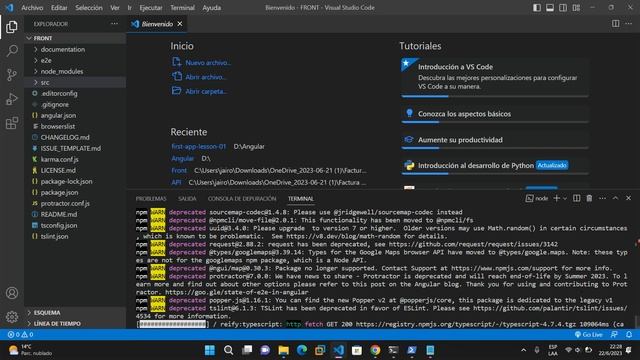
Task: Switch to SALIDA panel tab
Action: point(187,198)
